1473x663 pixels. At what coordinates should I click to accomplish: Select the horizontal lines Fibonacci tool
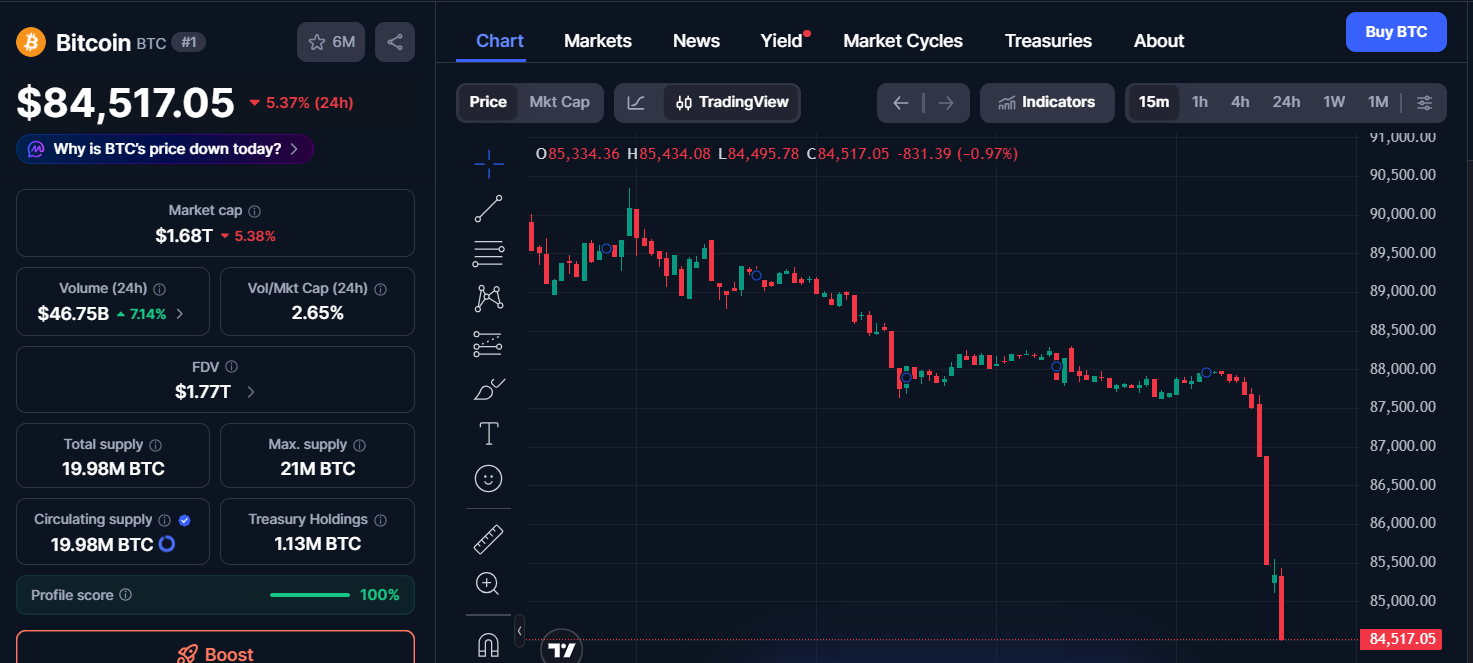point(488,254)
